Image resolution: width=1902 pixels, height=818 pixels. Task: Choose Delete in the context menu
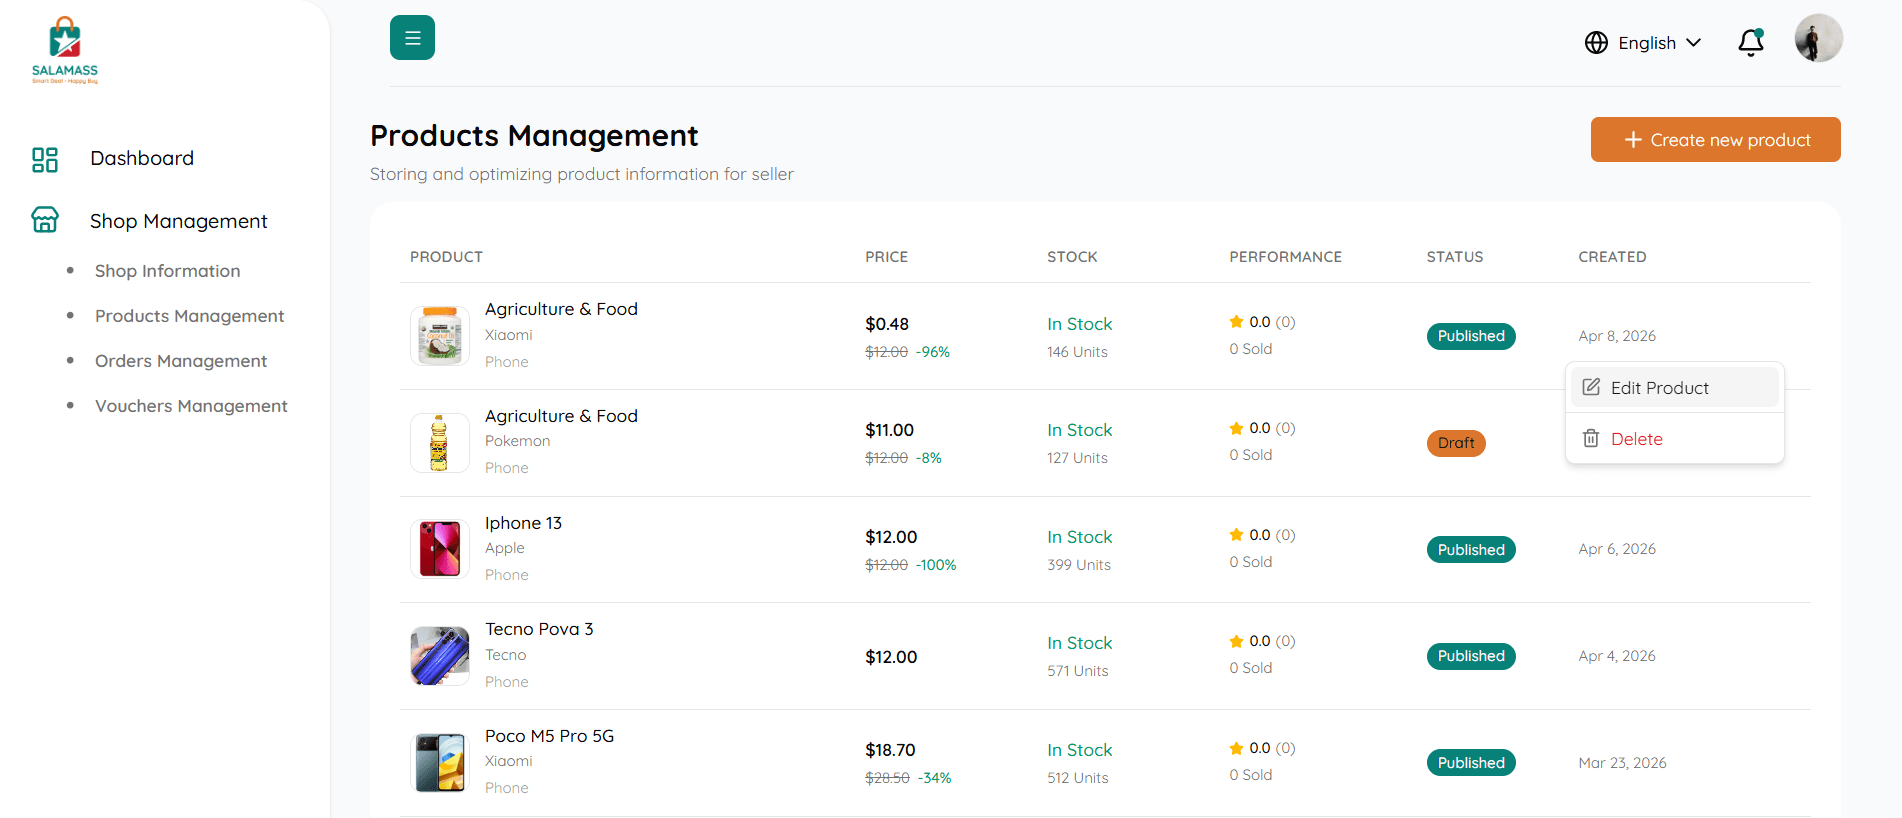(1636, 439)
